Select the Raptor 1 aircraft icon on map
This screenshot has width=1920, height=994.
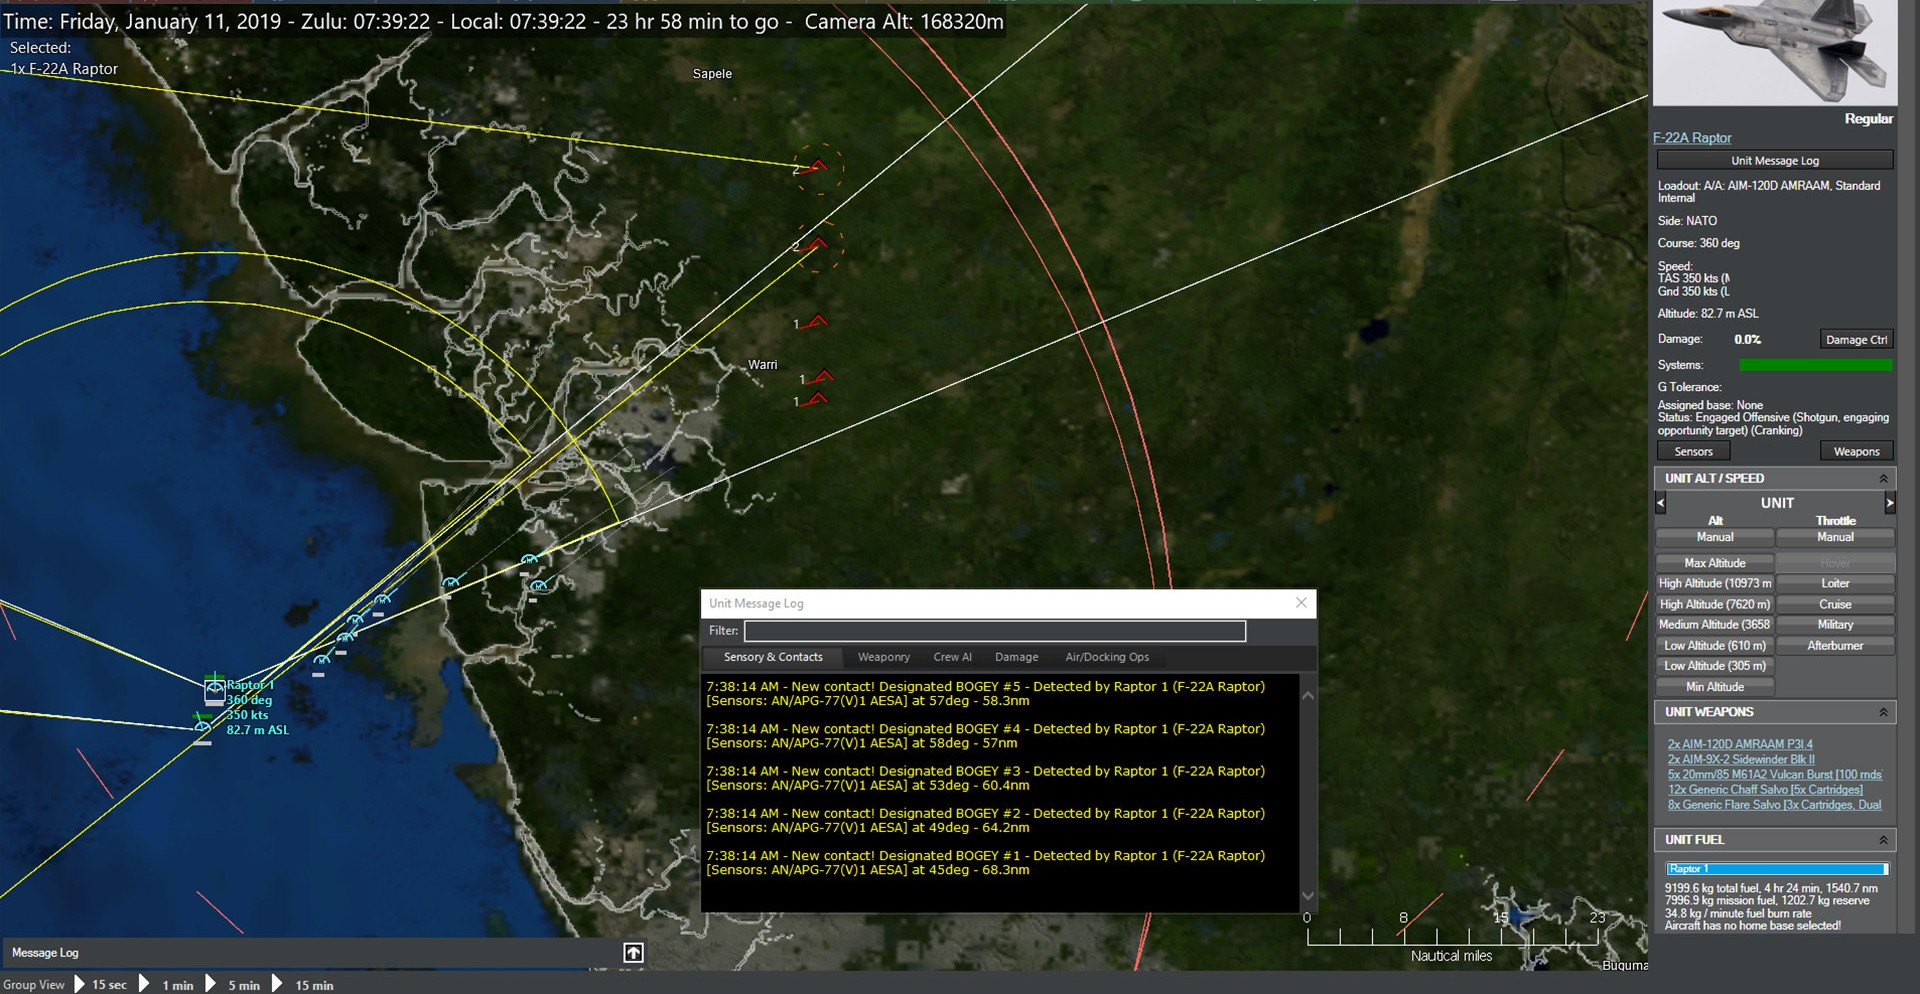[214, 689]
